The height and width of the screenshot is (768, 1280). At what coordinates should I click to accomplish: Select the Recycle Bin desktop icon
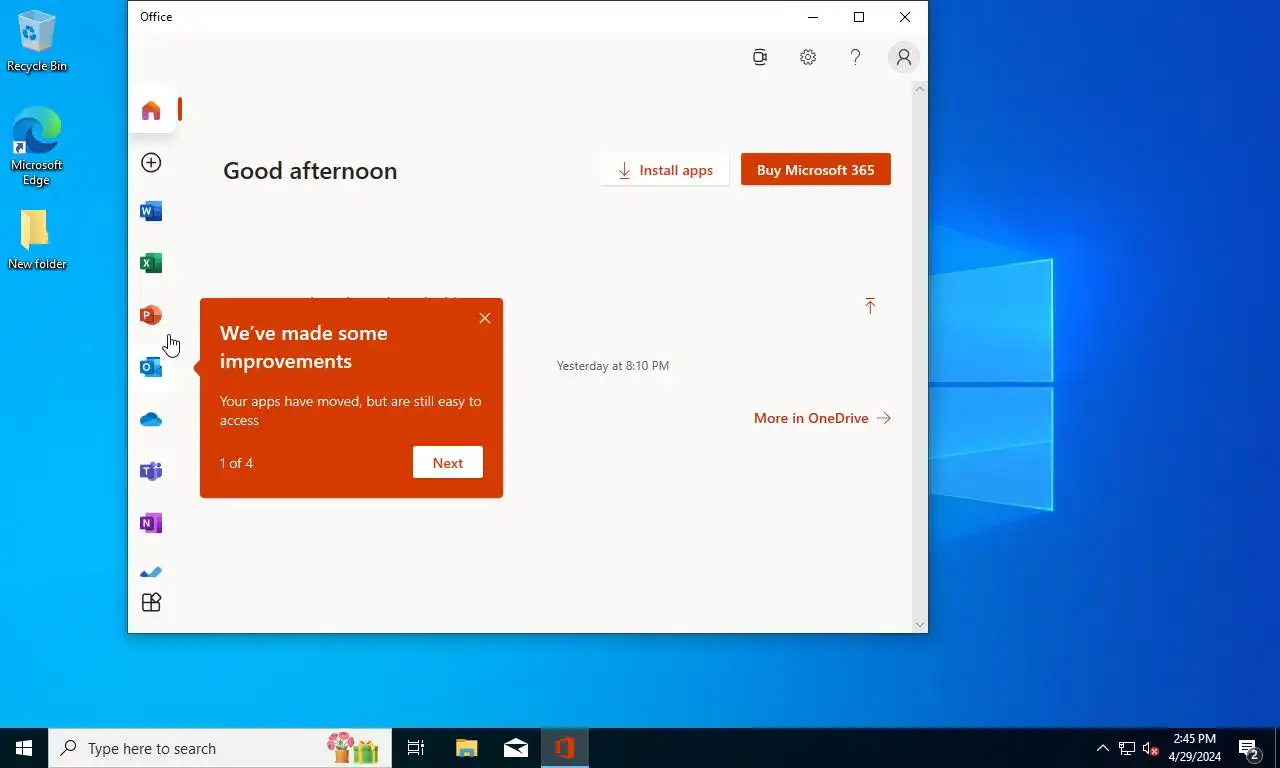coord(37,42)
